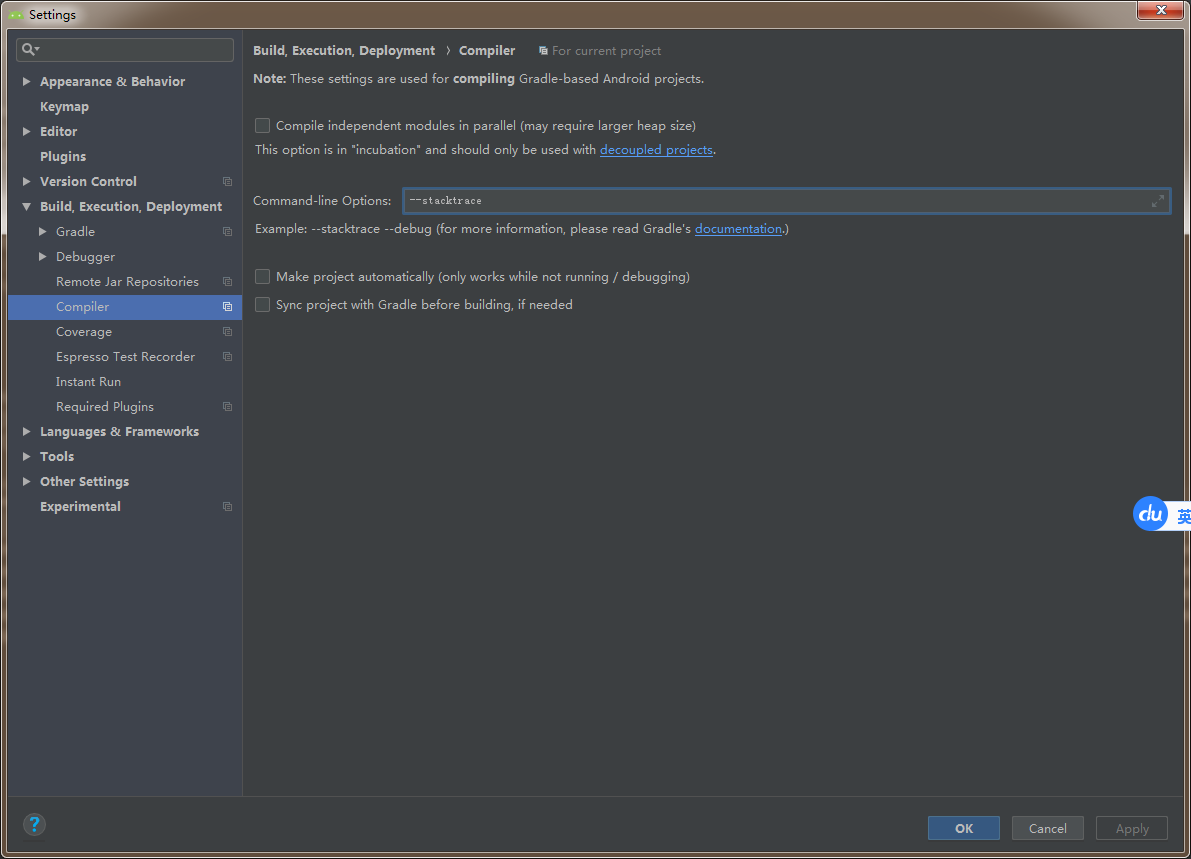Open the Instant Run settings page
Screen dimensions: 1191x859
click(88, 382)
